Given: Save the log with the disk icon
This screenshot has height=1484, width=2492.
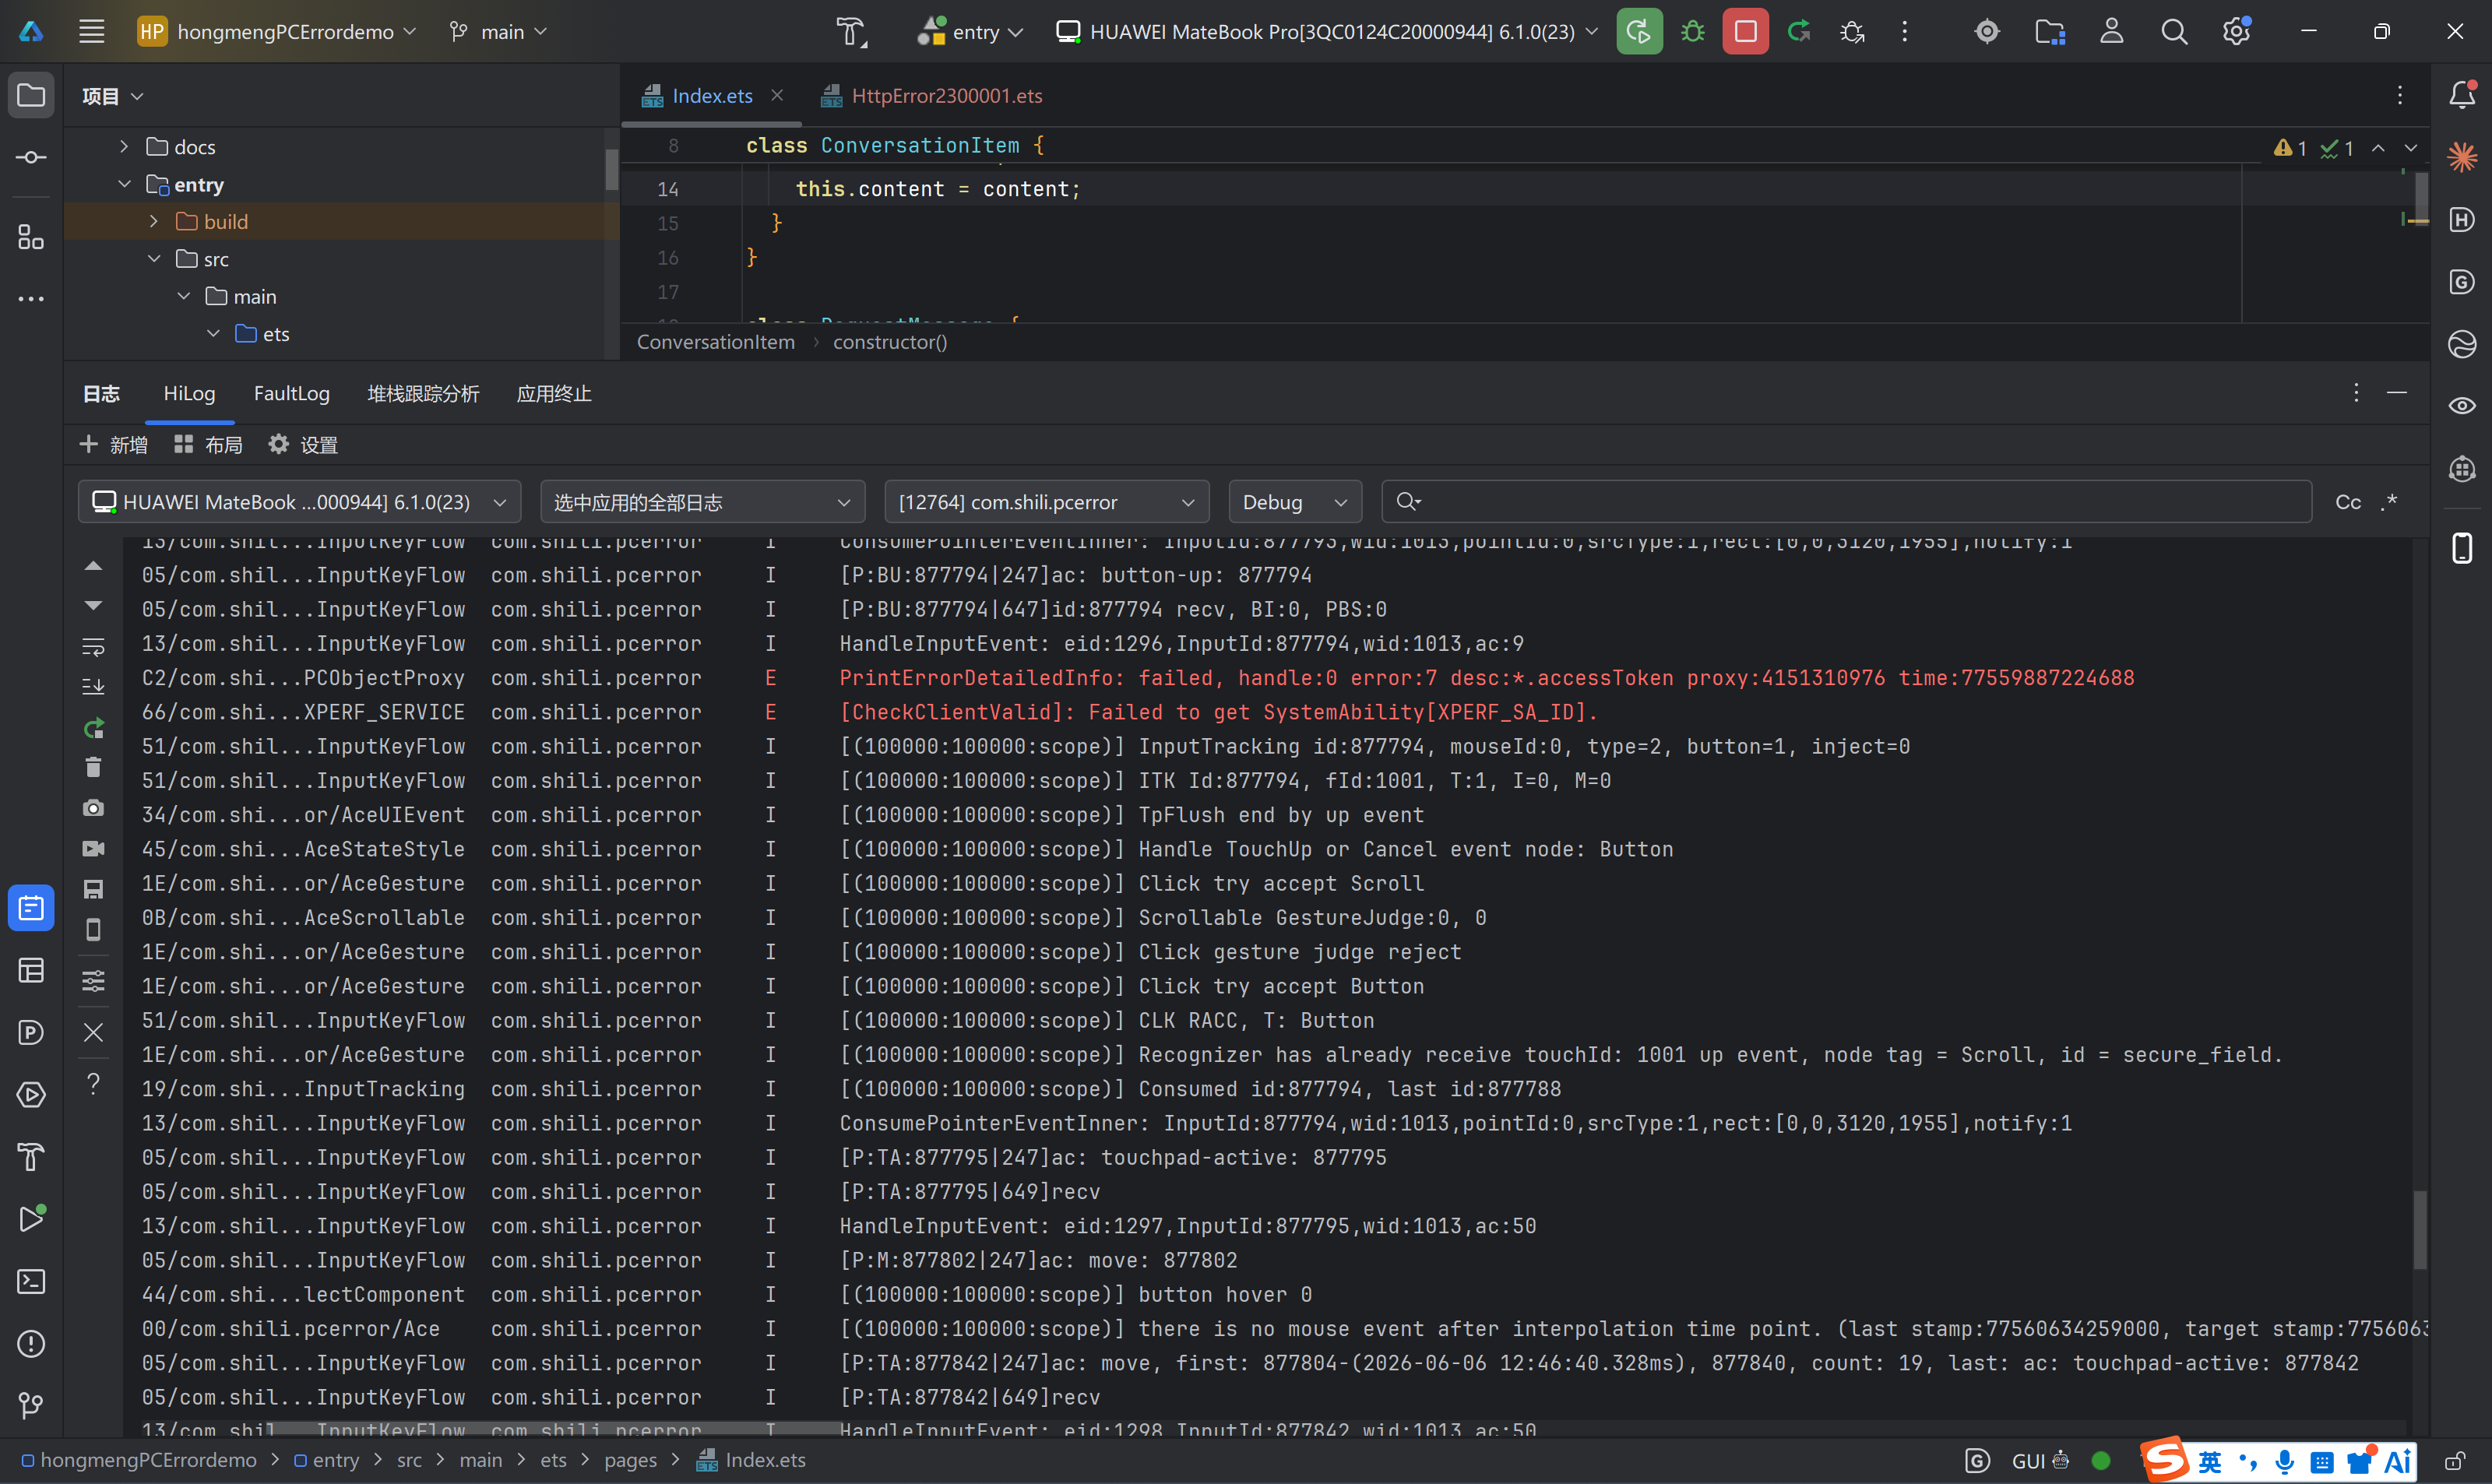Looking at the screenshot, I should 93,889.
